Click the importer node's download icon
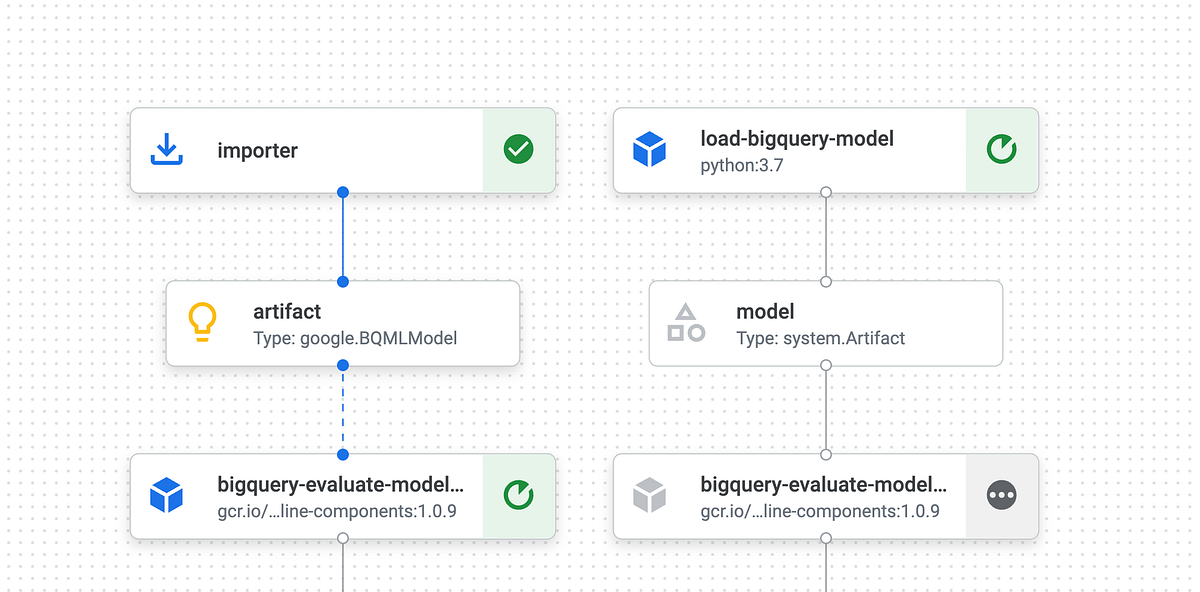 (x=168, y=149)
